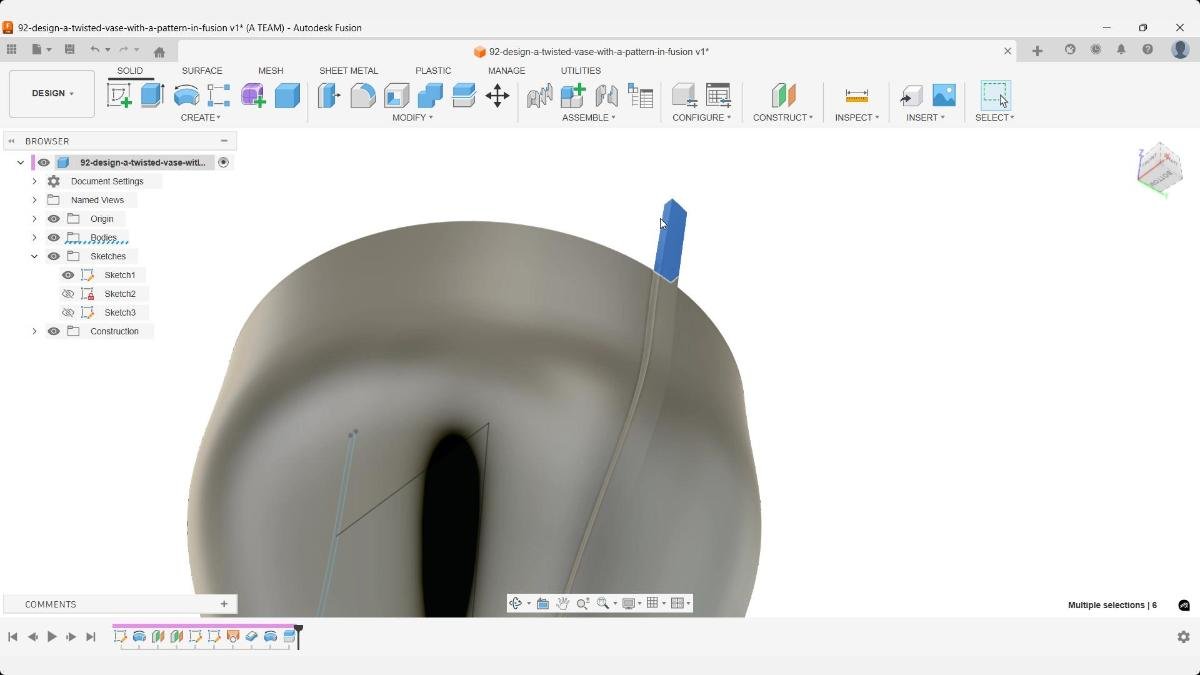Viewport: 1200px width, 675px height.
Task: Toggle visibility of Bodies folder
Action: [x=54, y=238]
